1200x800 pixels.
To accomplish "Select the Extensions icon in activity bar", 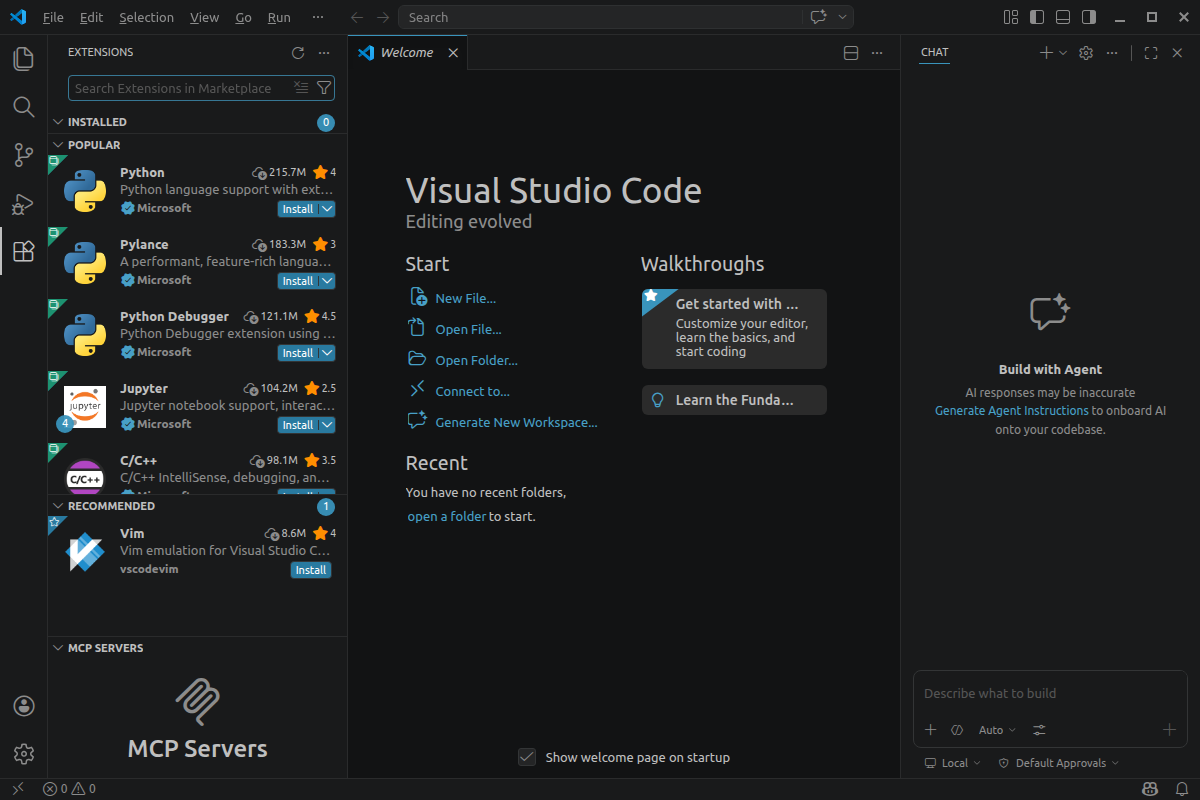I will tap(23, 252).
